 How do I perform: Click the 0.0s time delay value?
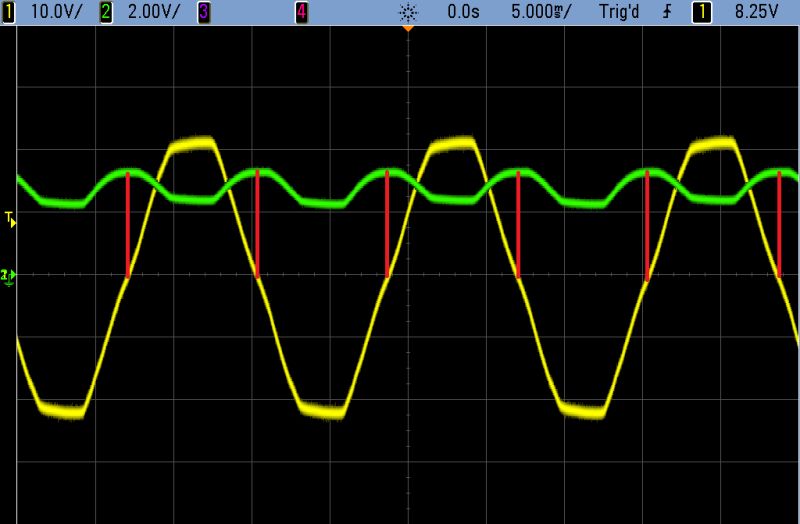(463, 12)
